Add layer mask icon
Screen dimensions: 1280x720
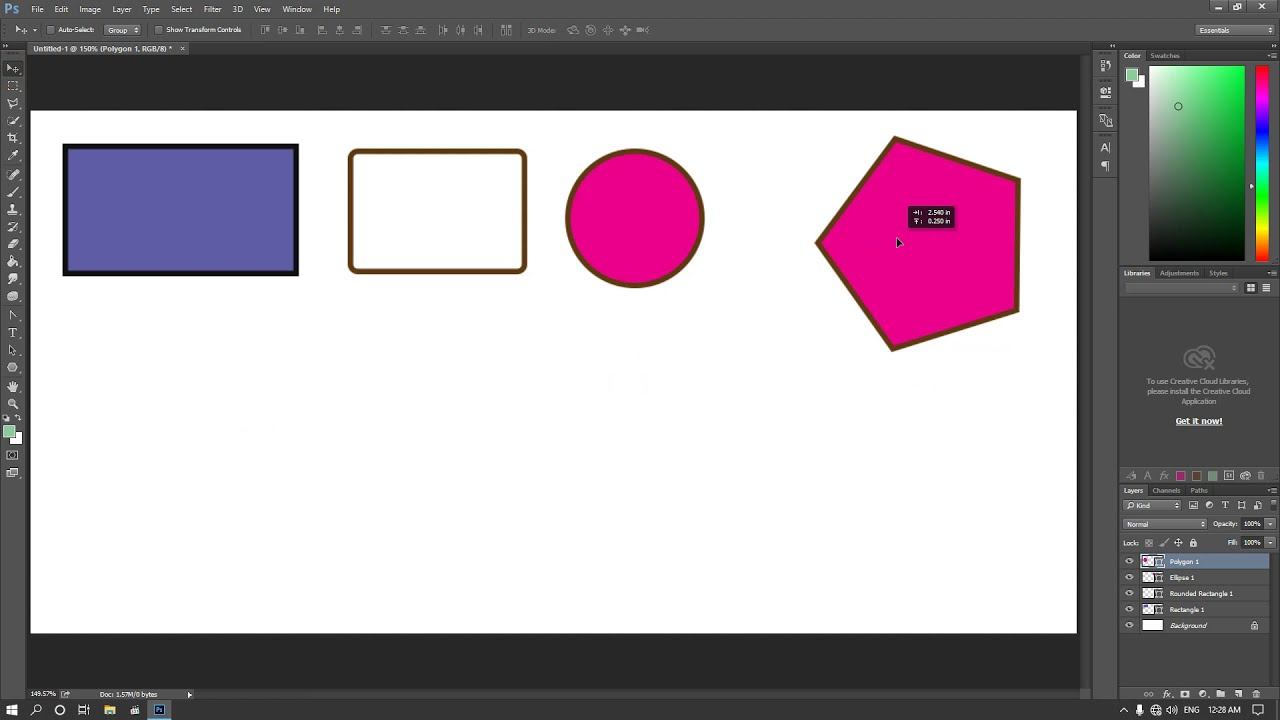tap(1185, 694)
